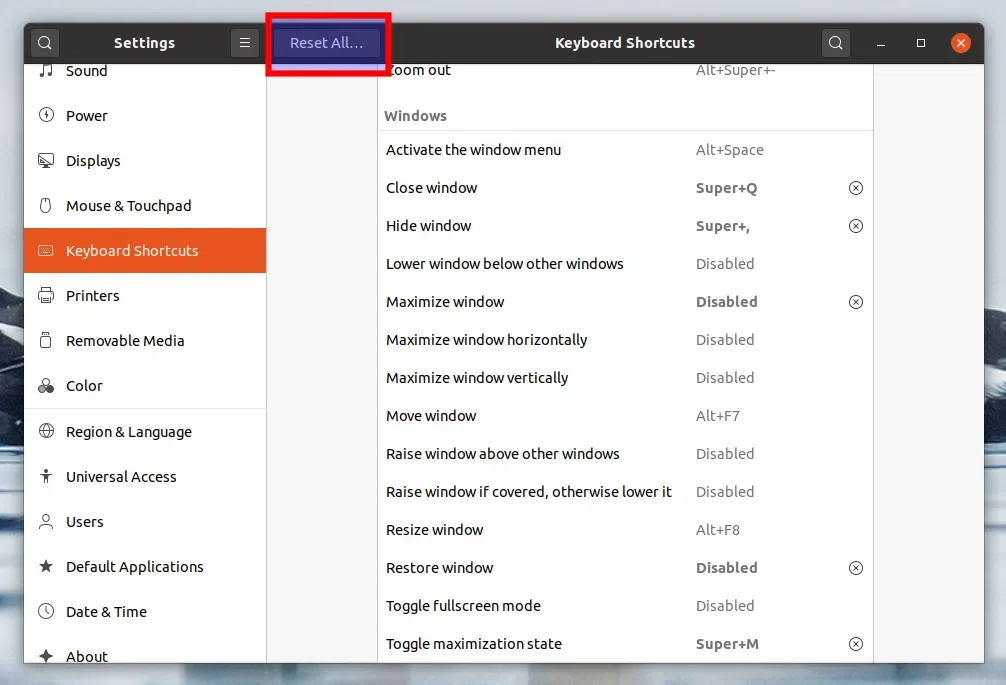
Task: Reset the Restore window shortcut
Action: [x=855, y=568]
